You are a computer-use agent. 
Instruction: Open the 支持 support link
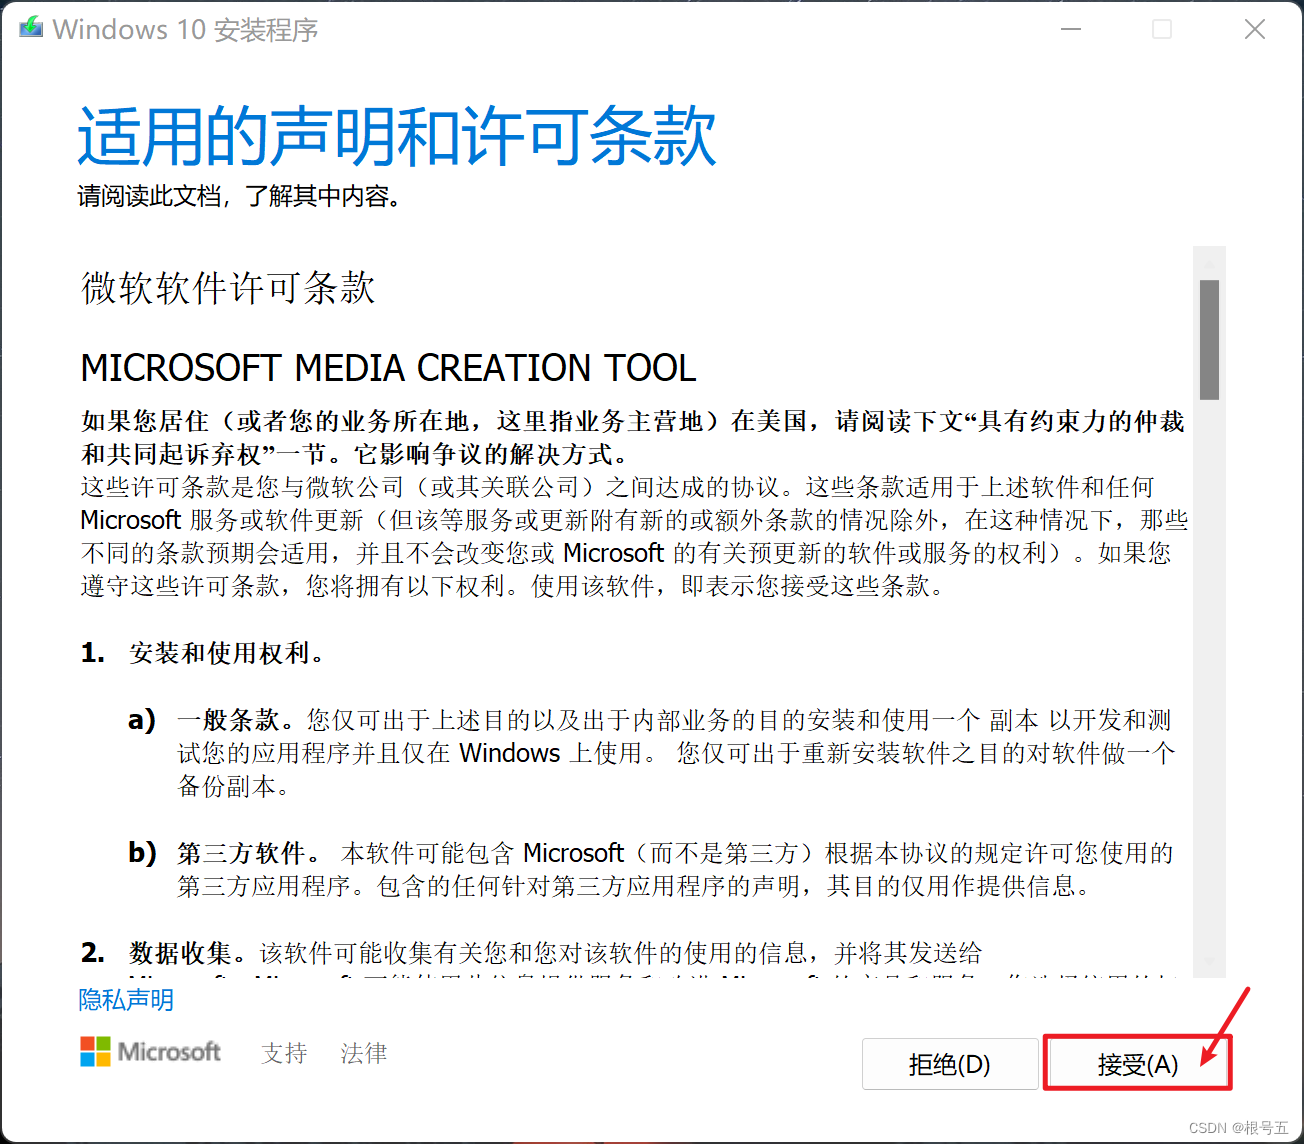coord(284,1053)
